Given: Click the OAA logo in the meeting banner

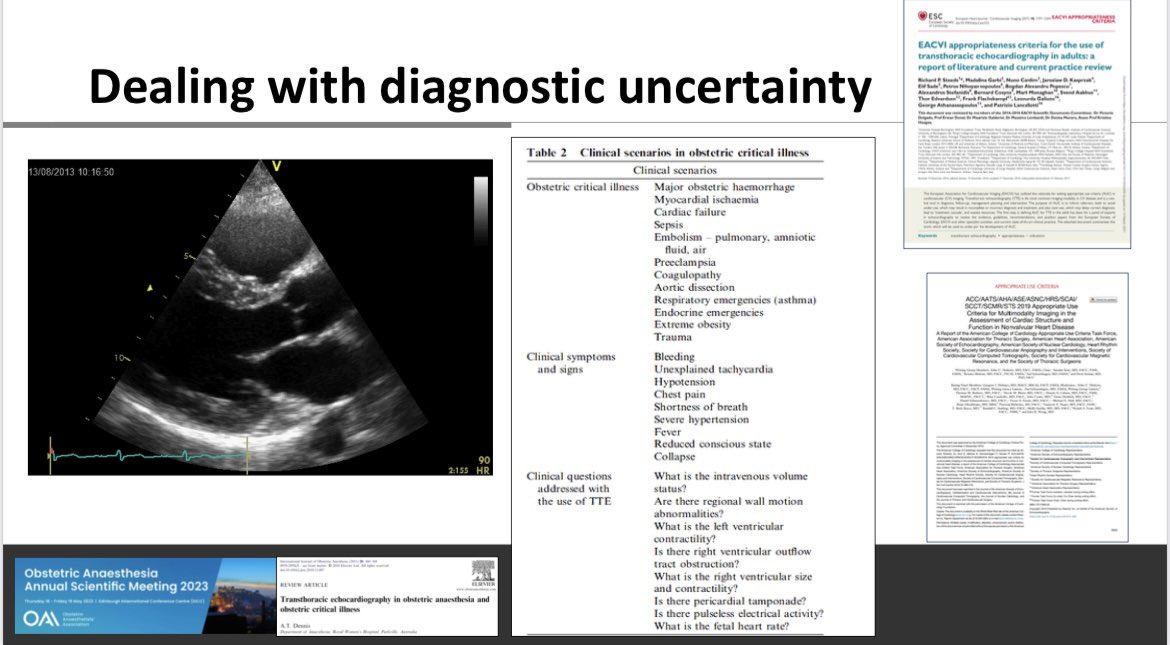Looking at the screenshot, I should (41, 618).
